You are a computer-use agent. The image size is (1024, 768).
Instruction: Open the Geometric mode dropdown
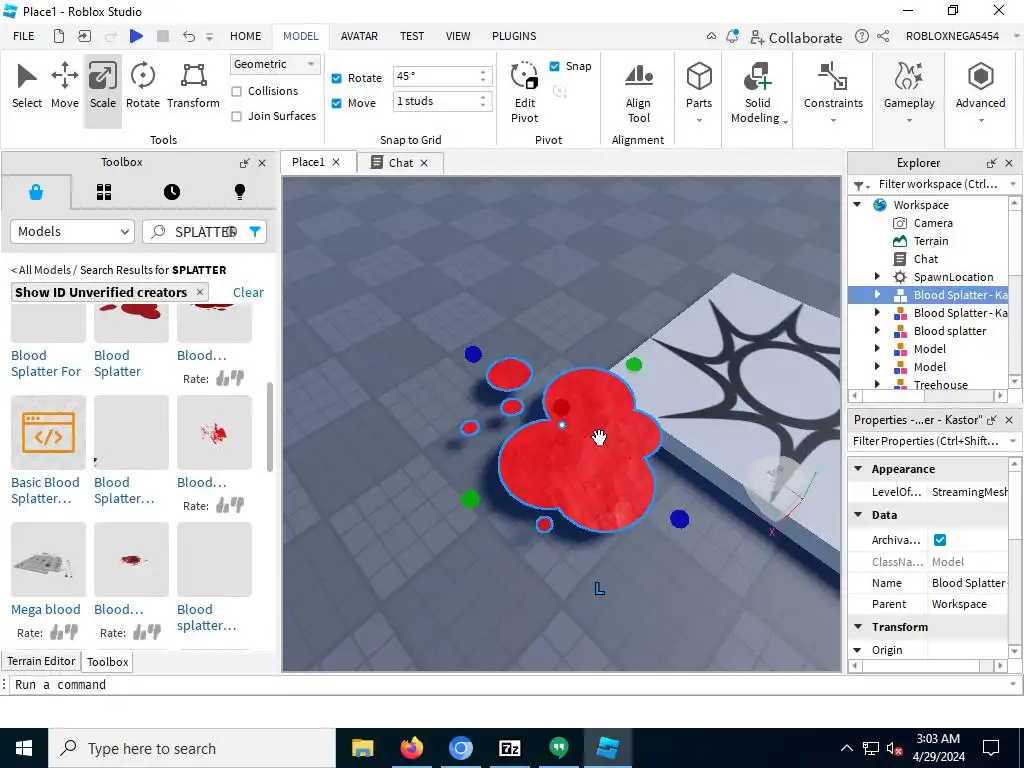coord(274,64)
